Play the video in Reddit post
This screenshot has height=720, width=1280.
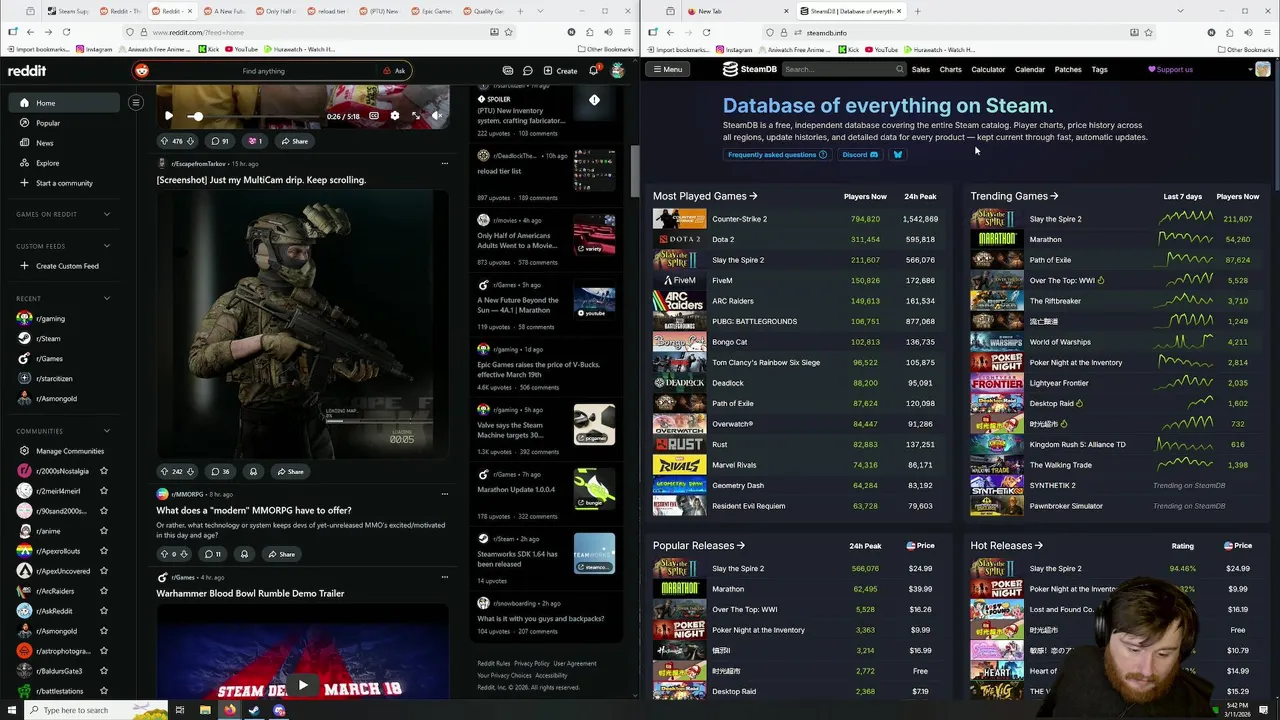tap(169, 116)
